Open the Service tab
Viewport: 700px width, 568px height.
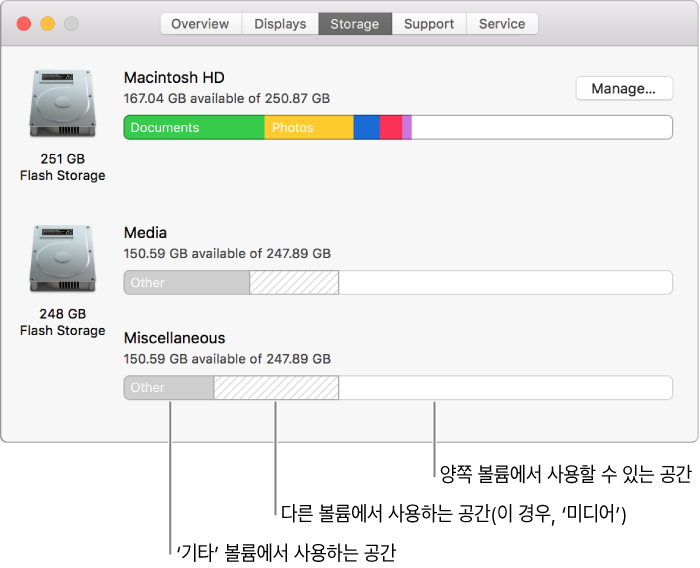pyautogui.click(x=502, y=24)
